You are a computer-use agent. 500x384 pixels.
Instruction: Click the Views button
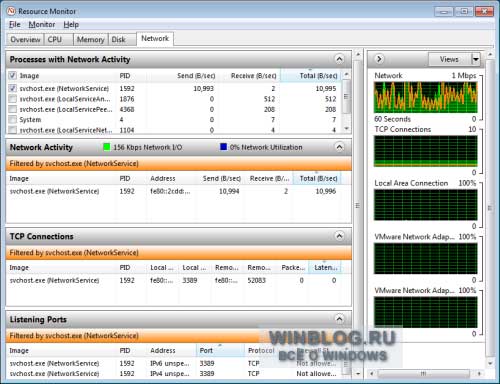point(449,59)
